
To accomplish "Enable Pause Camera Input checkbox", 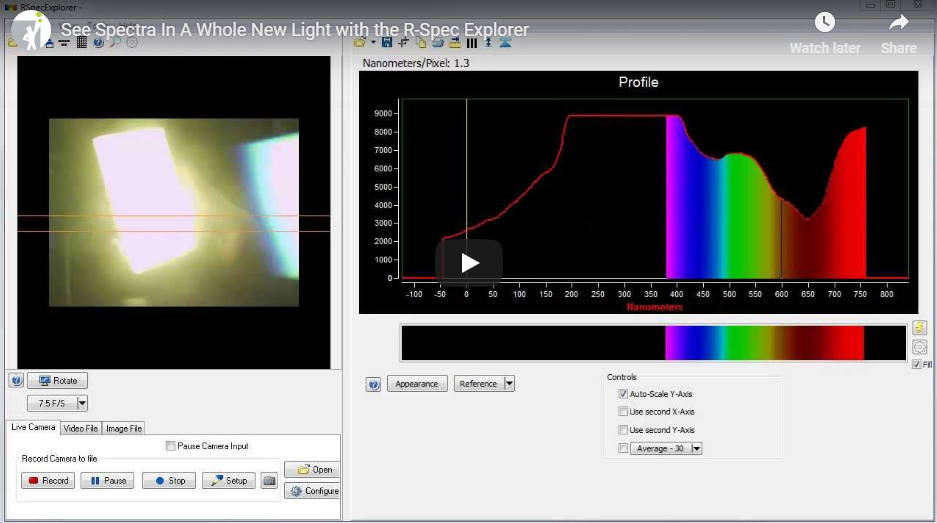I will coord(171,446).
